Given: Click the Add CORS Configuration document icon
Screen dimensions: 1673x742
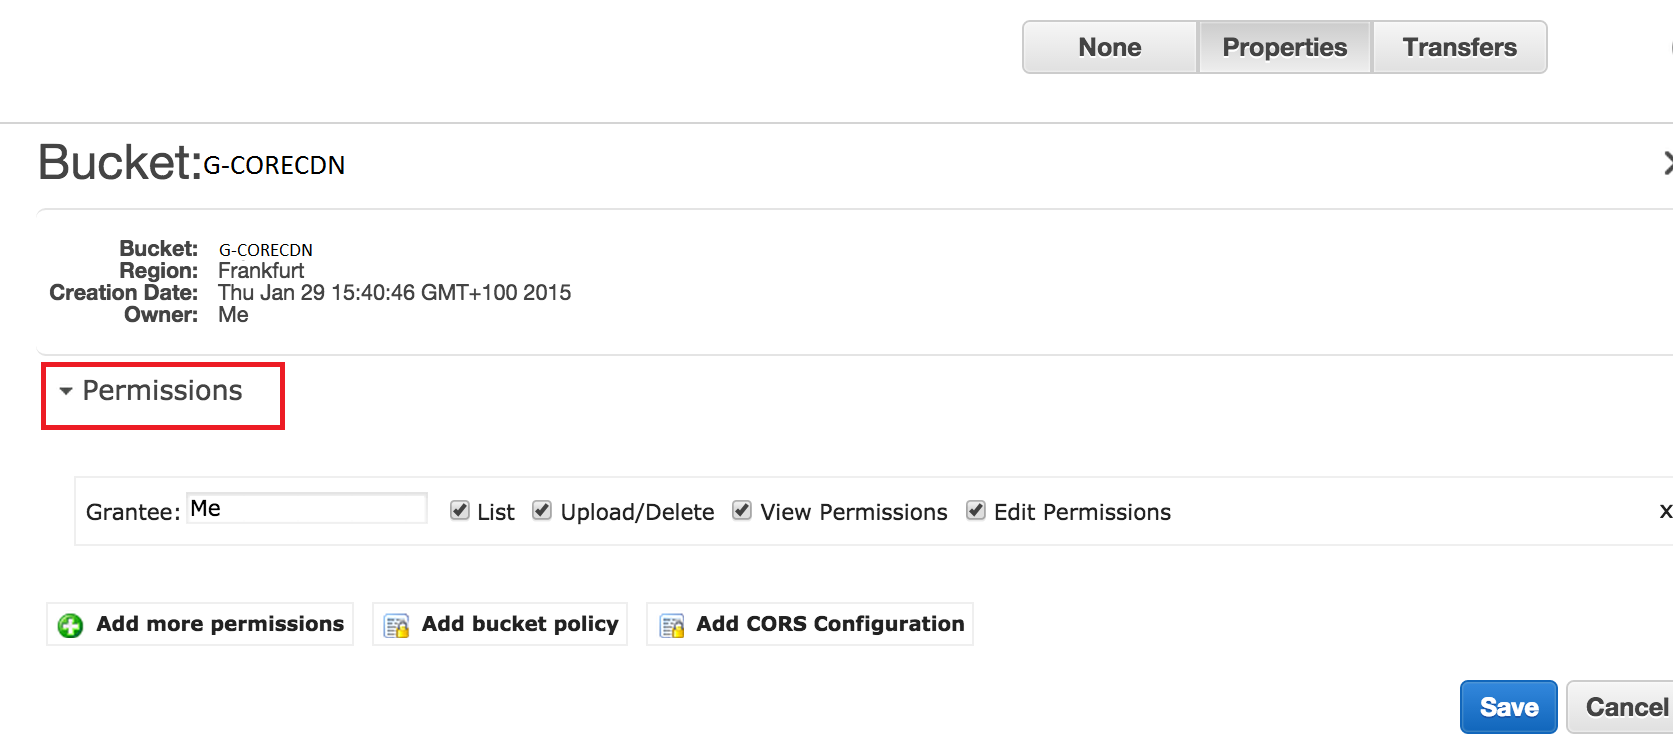Looking at the screenshot, I should click(x=672, y=625).
